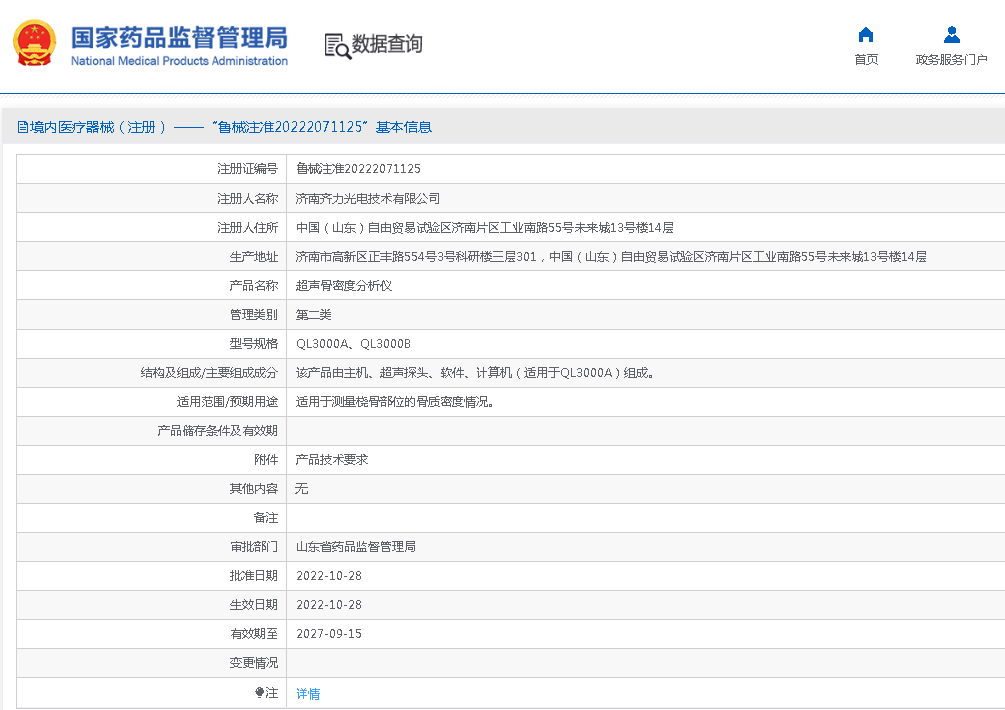Open the 首页 text link
Screen dimensions: 1005x710
(866, 60)
